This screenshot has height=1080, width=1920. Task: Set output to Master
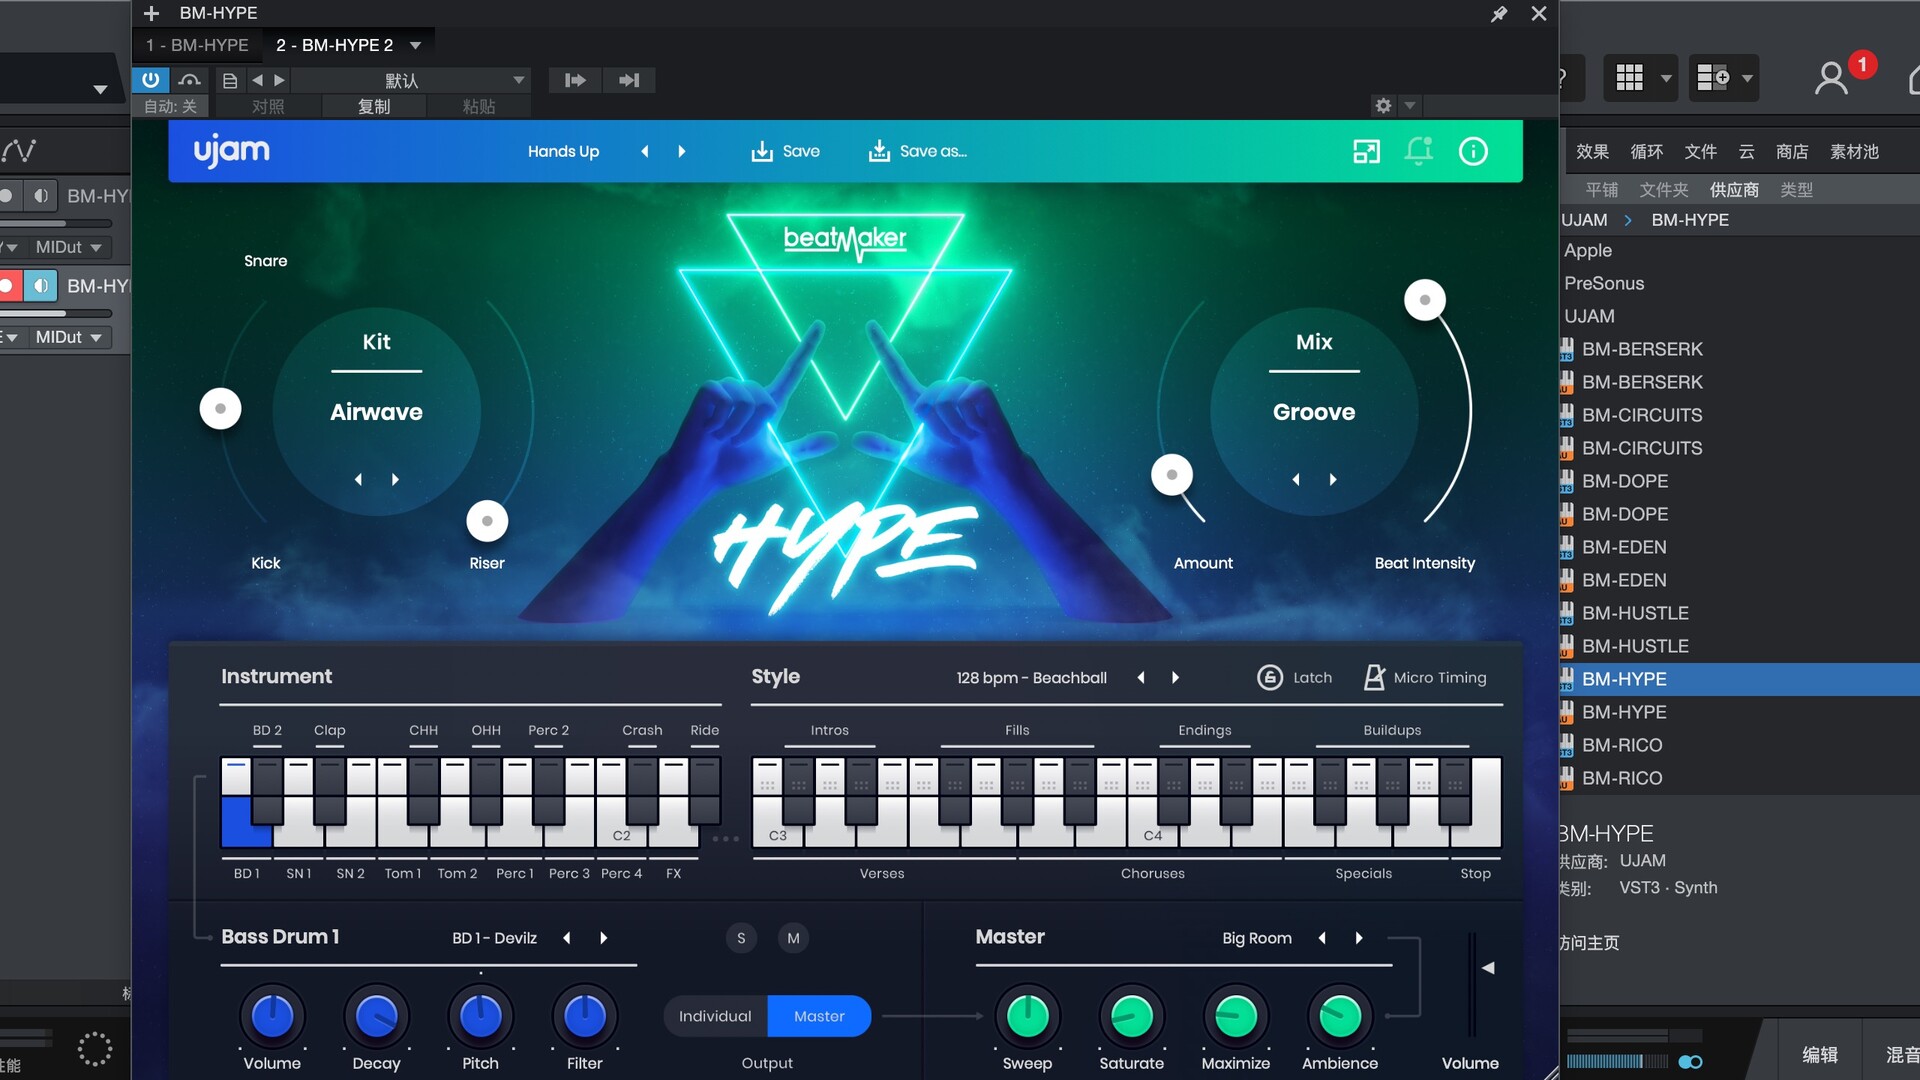[x=819, y=1016]
